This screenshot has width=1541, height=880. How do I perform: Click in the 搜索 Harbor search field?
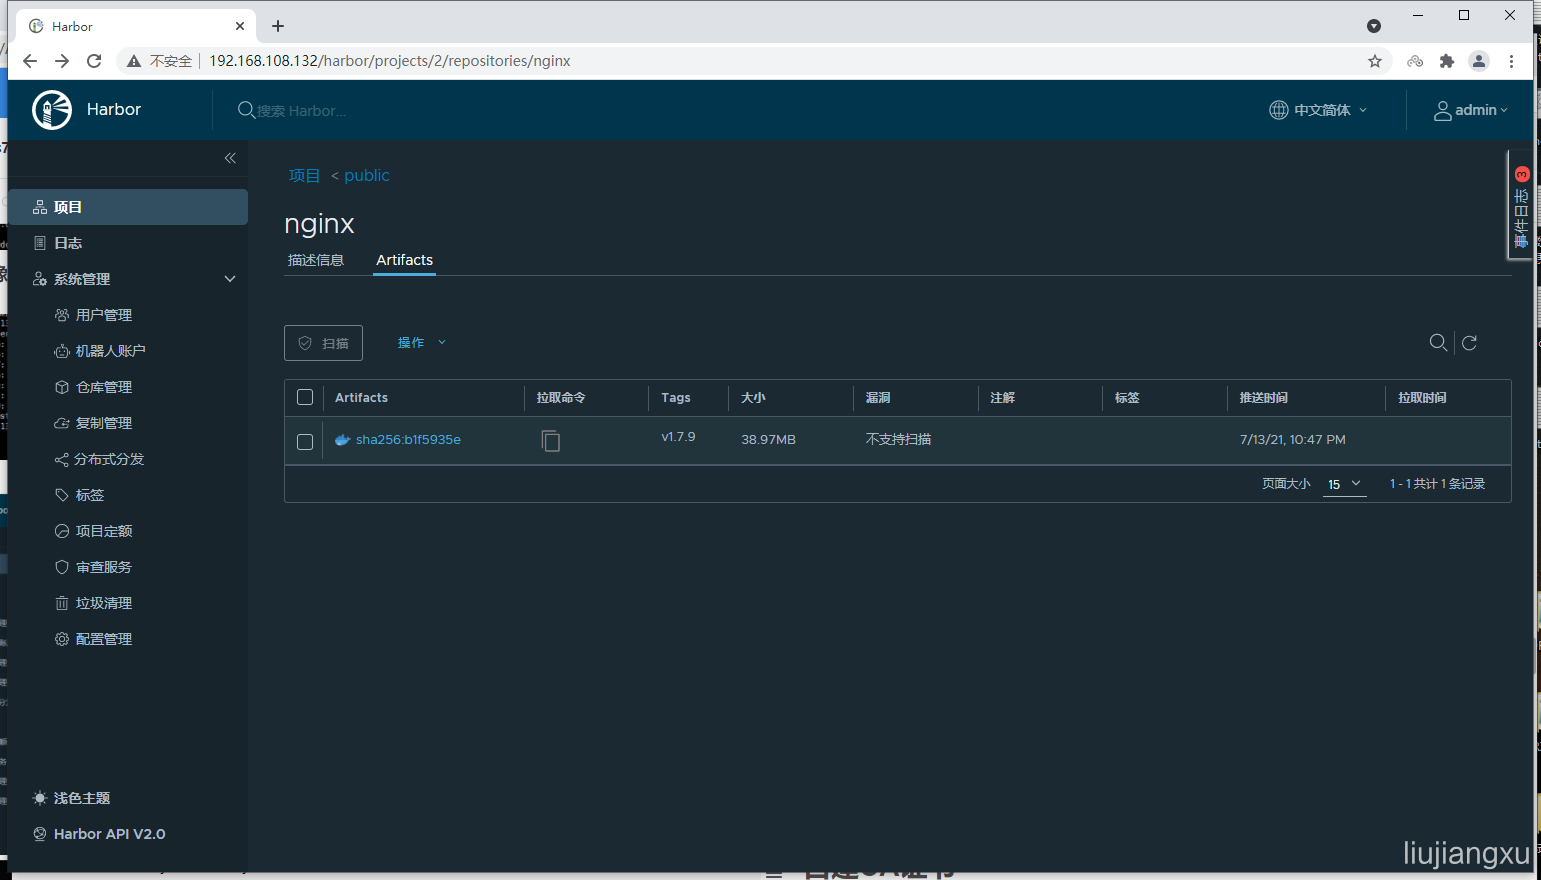coord(302,111)
